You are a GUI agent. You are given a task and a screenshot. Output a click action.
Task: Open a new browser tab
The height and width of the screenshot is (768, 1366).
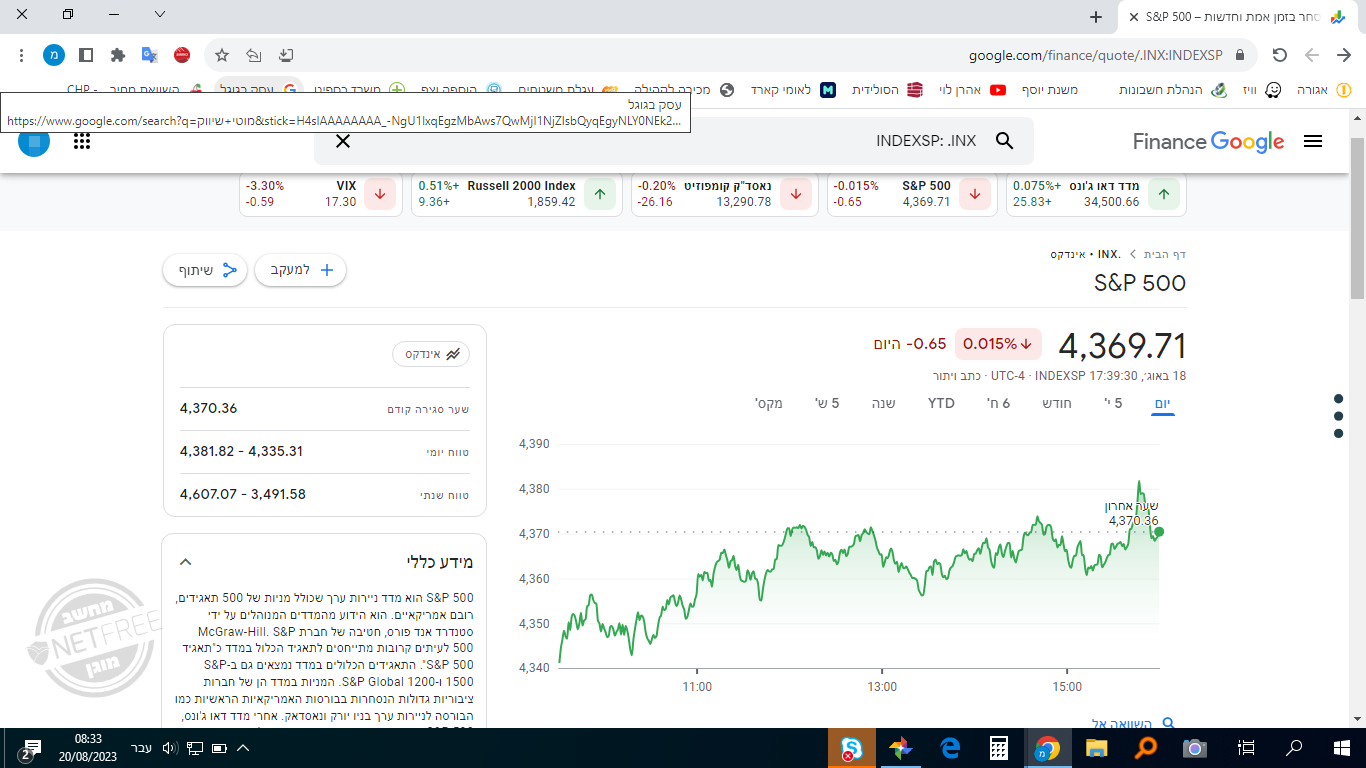point(1096,16)
